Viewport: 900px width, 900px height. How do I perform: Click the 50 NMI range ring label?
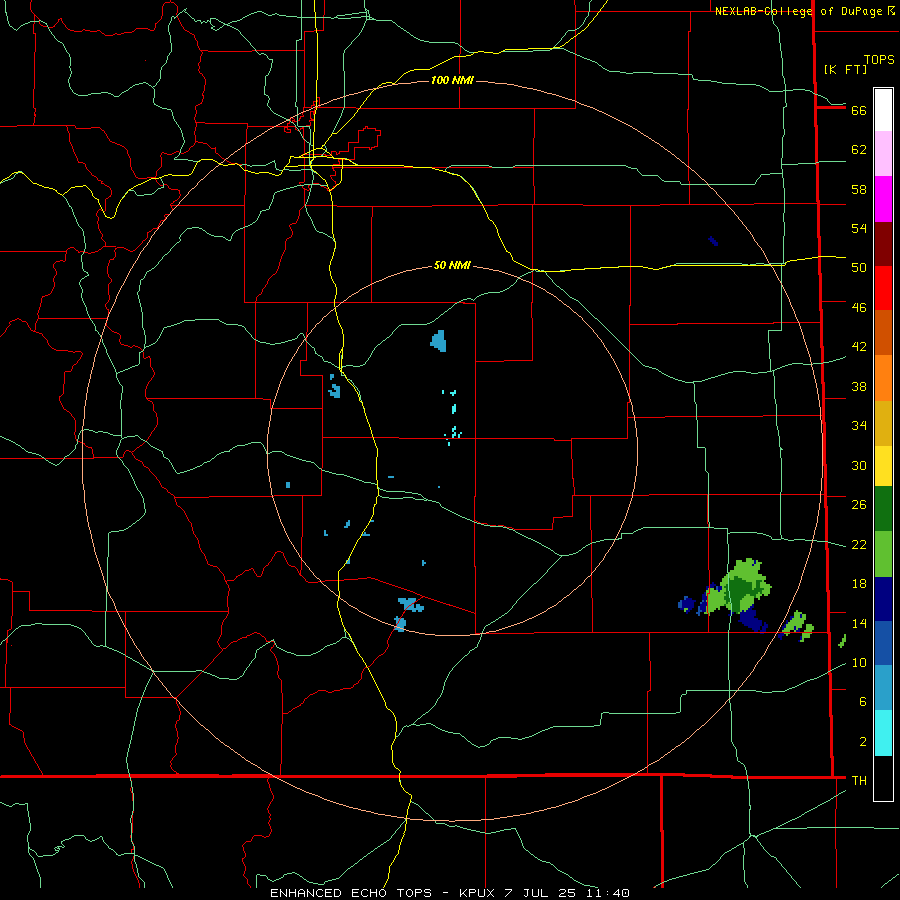(x=452, y=265)
